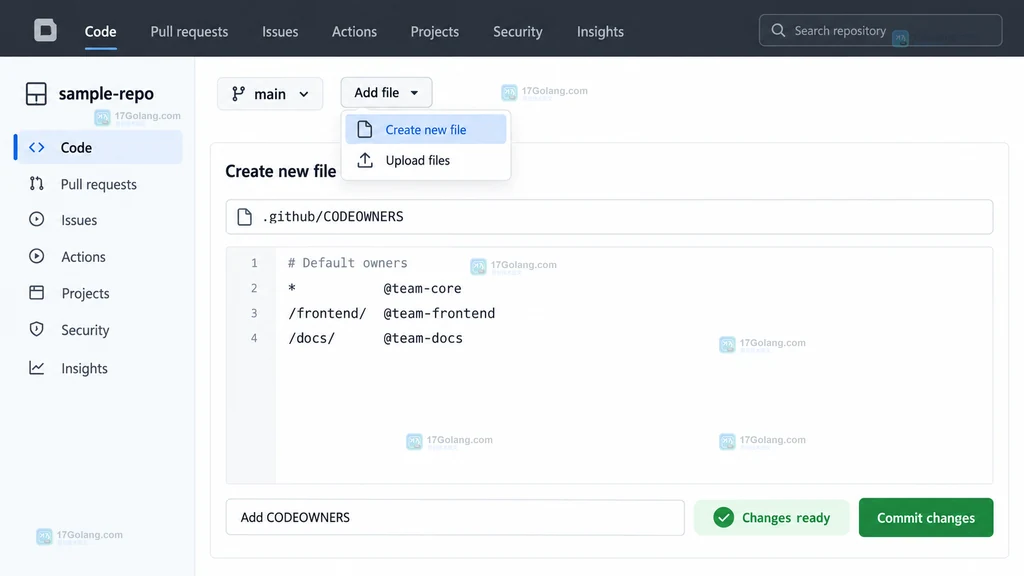Switch to Pull requests top tab
1024x576 pixels.
click(189, 31)
